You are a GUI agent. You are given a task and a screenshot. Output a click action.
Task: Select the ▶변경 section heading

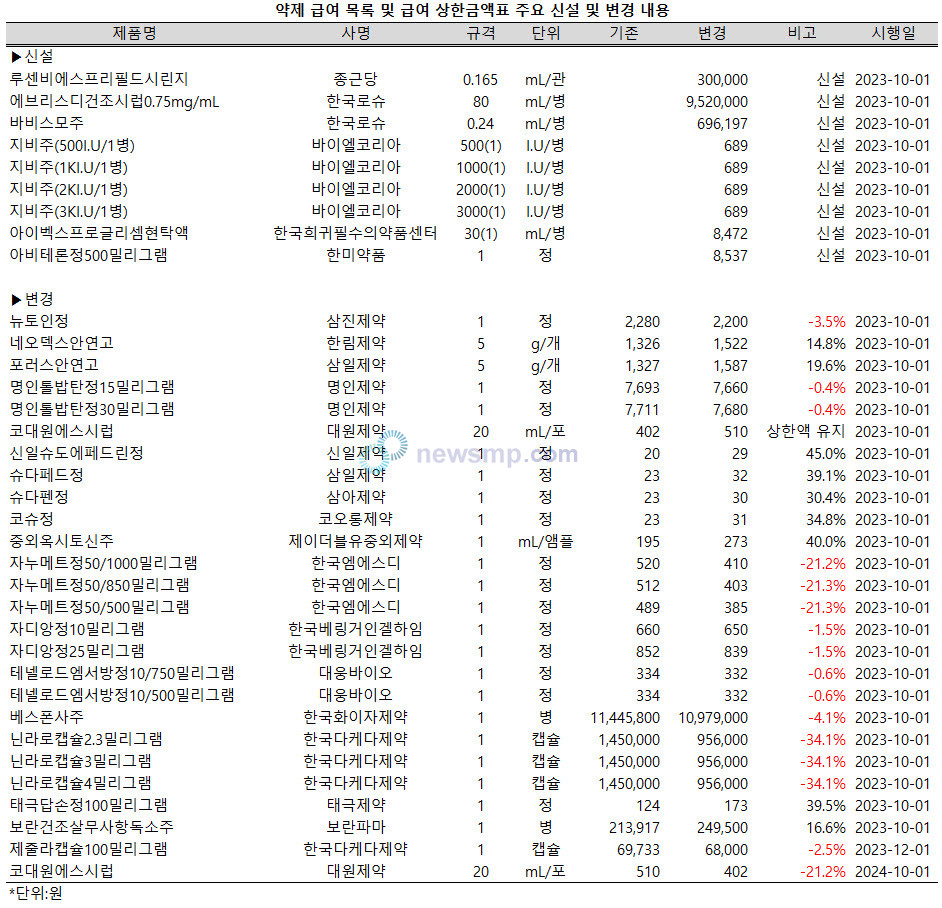point(32,299)
